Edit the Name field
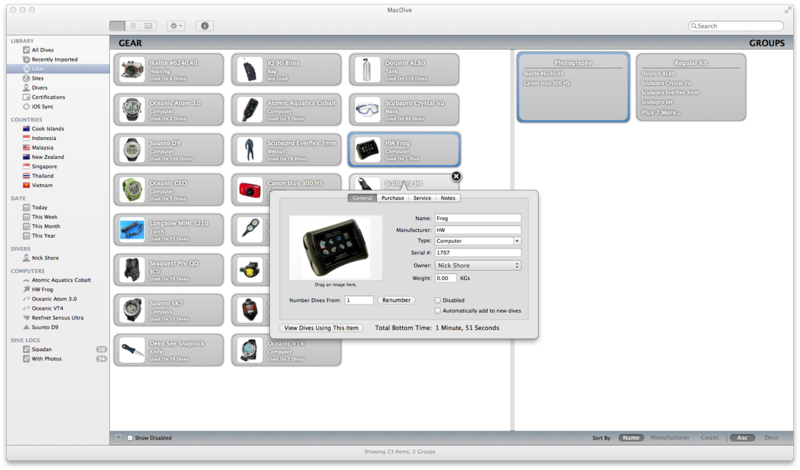This screenshot has width=800, height=470. click(x=478, y=218)
